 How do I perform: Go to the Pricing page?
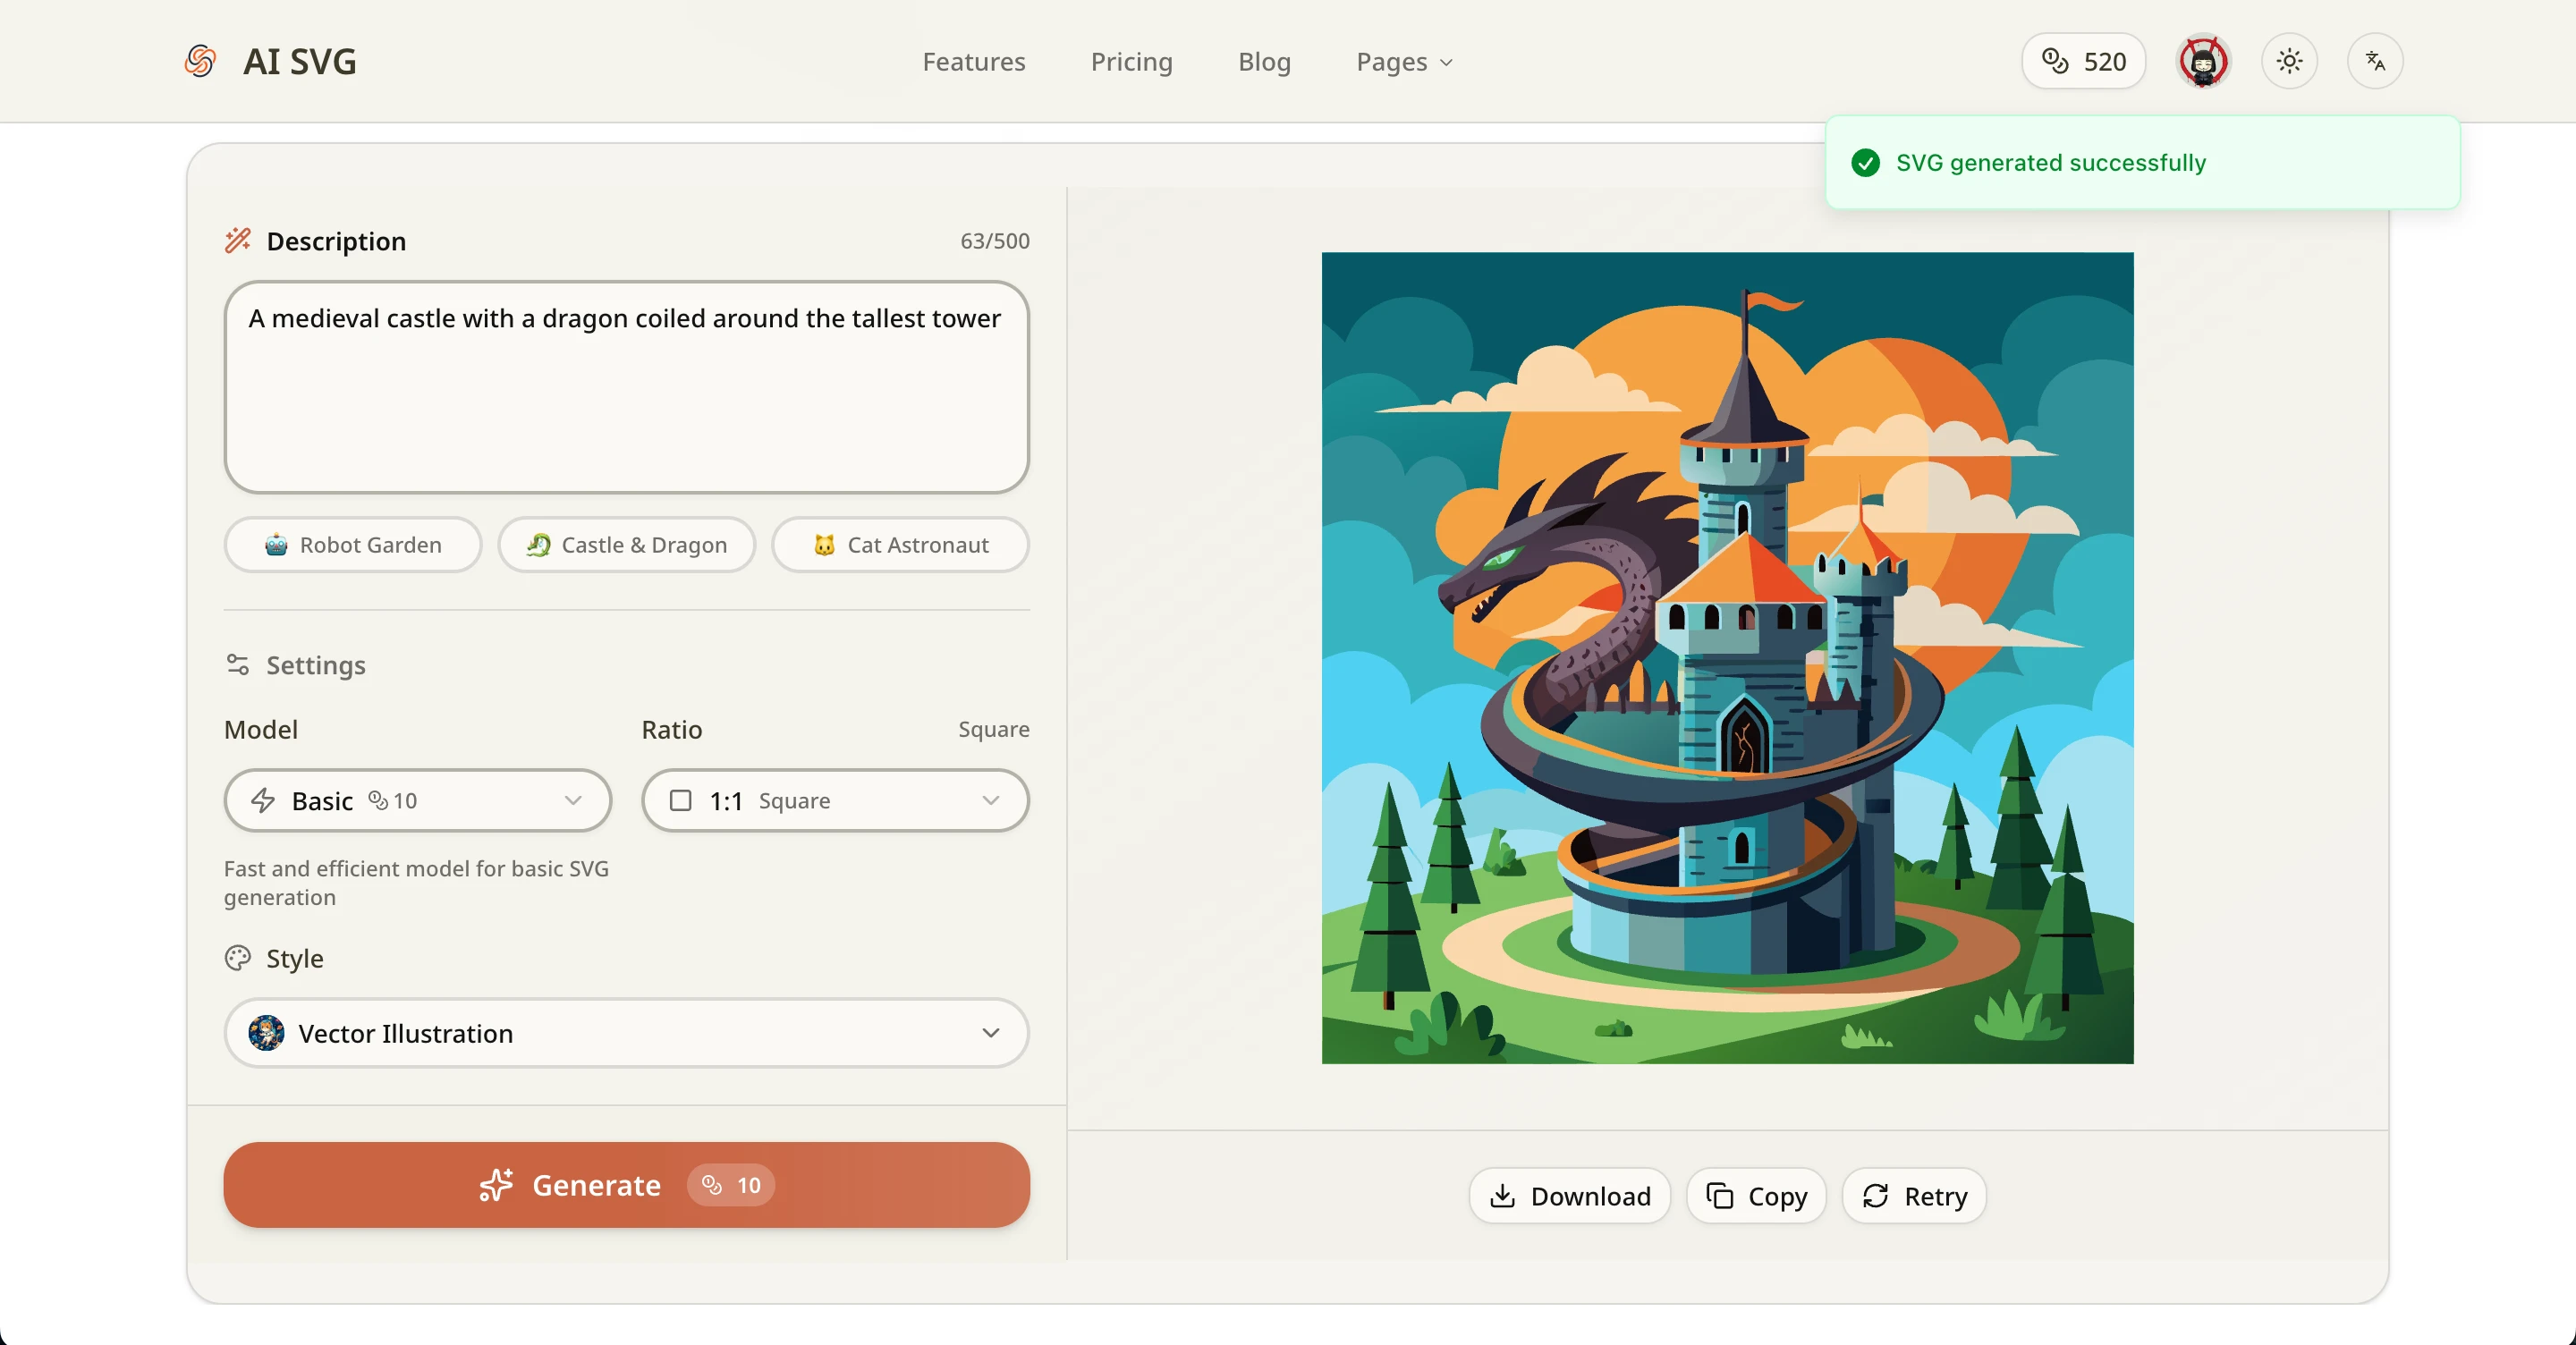[x=1131, y=62]
